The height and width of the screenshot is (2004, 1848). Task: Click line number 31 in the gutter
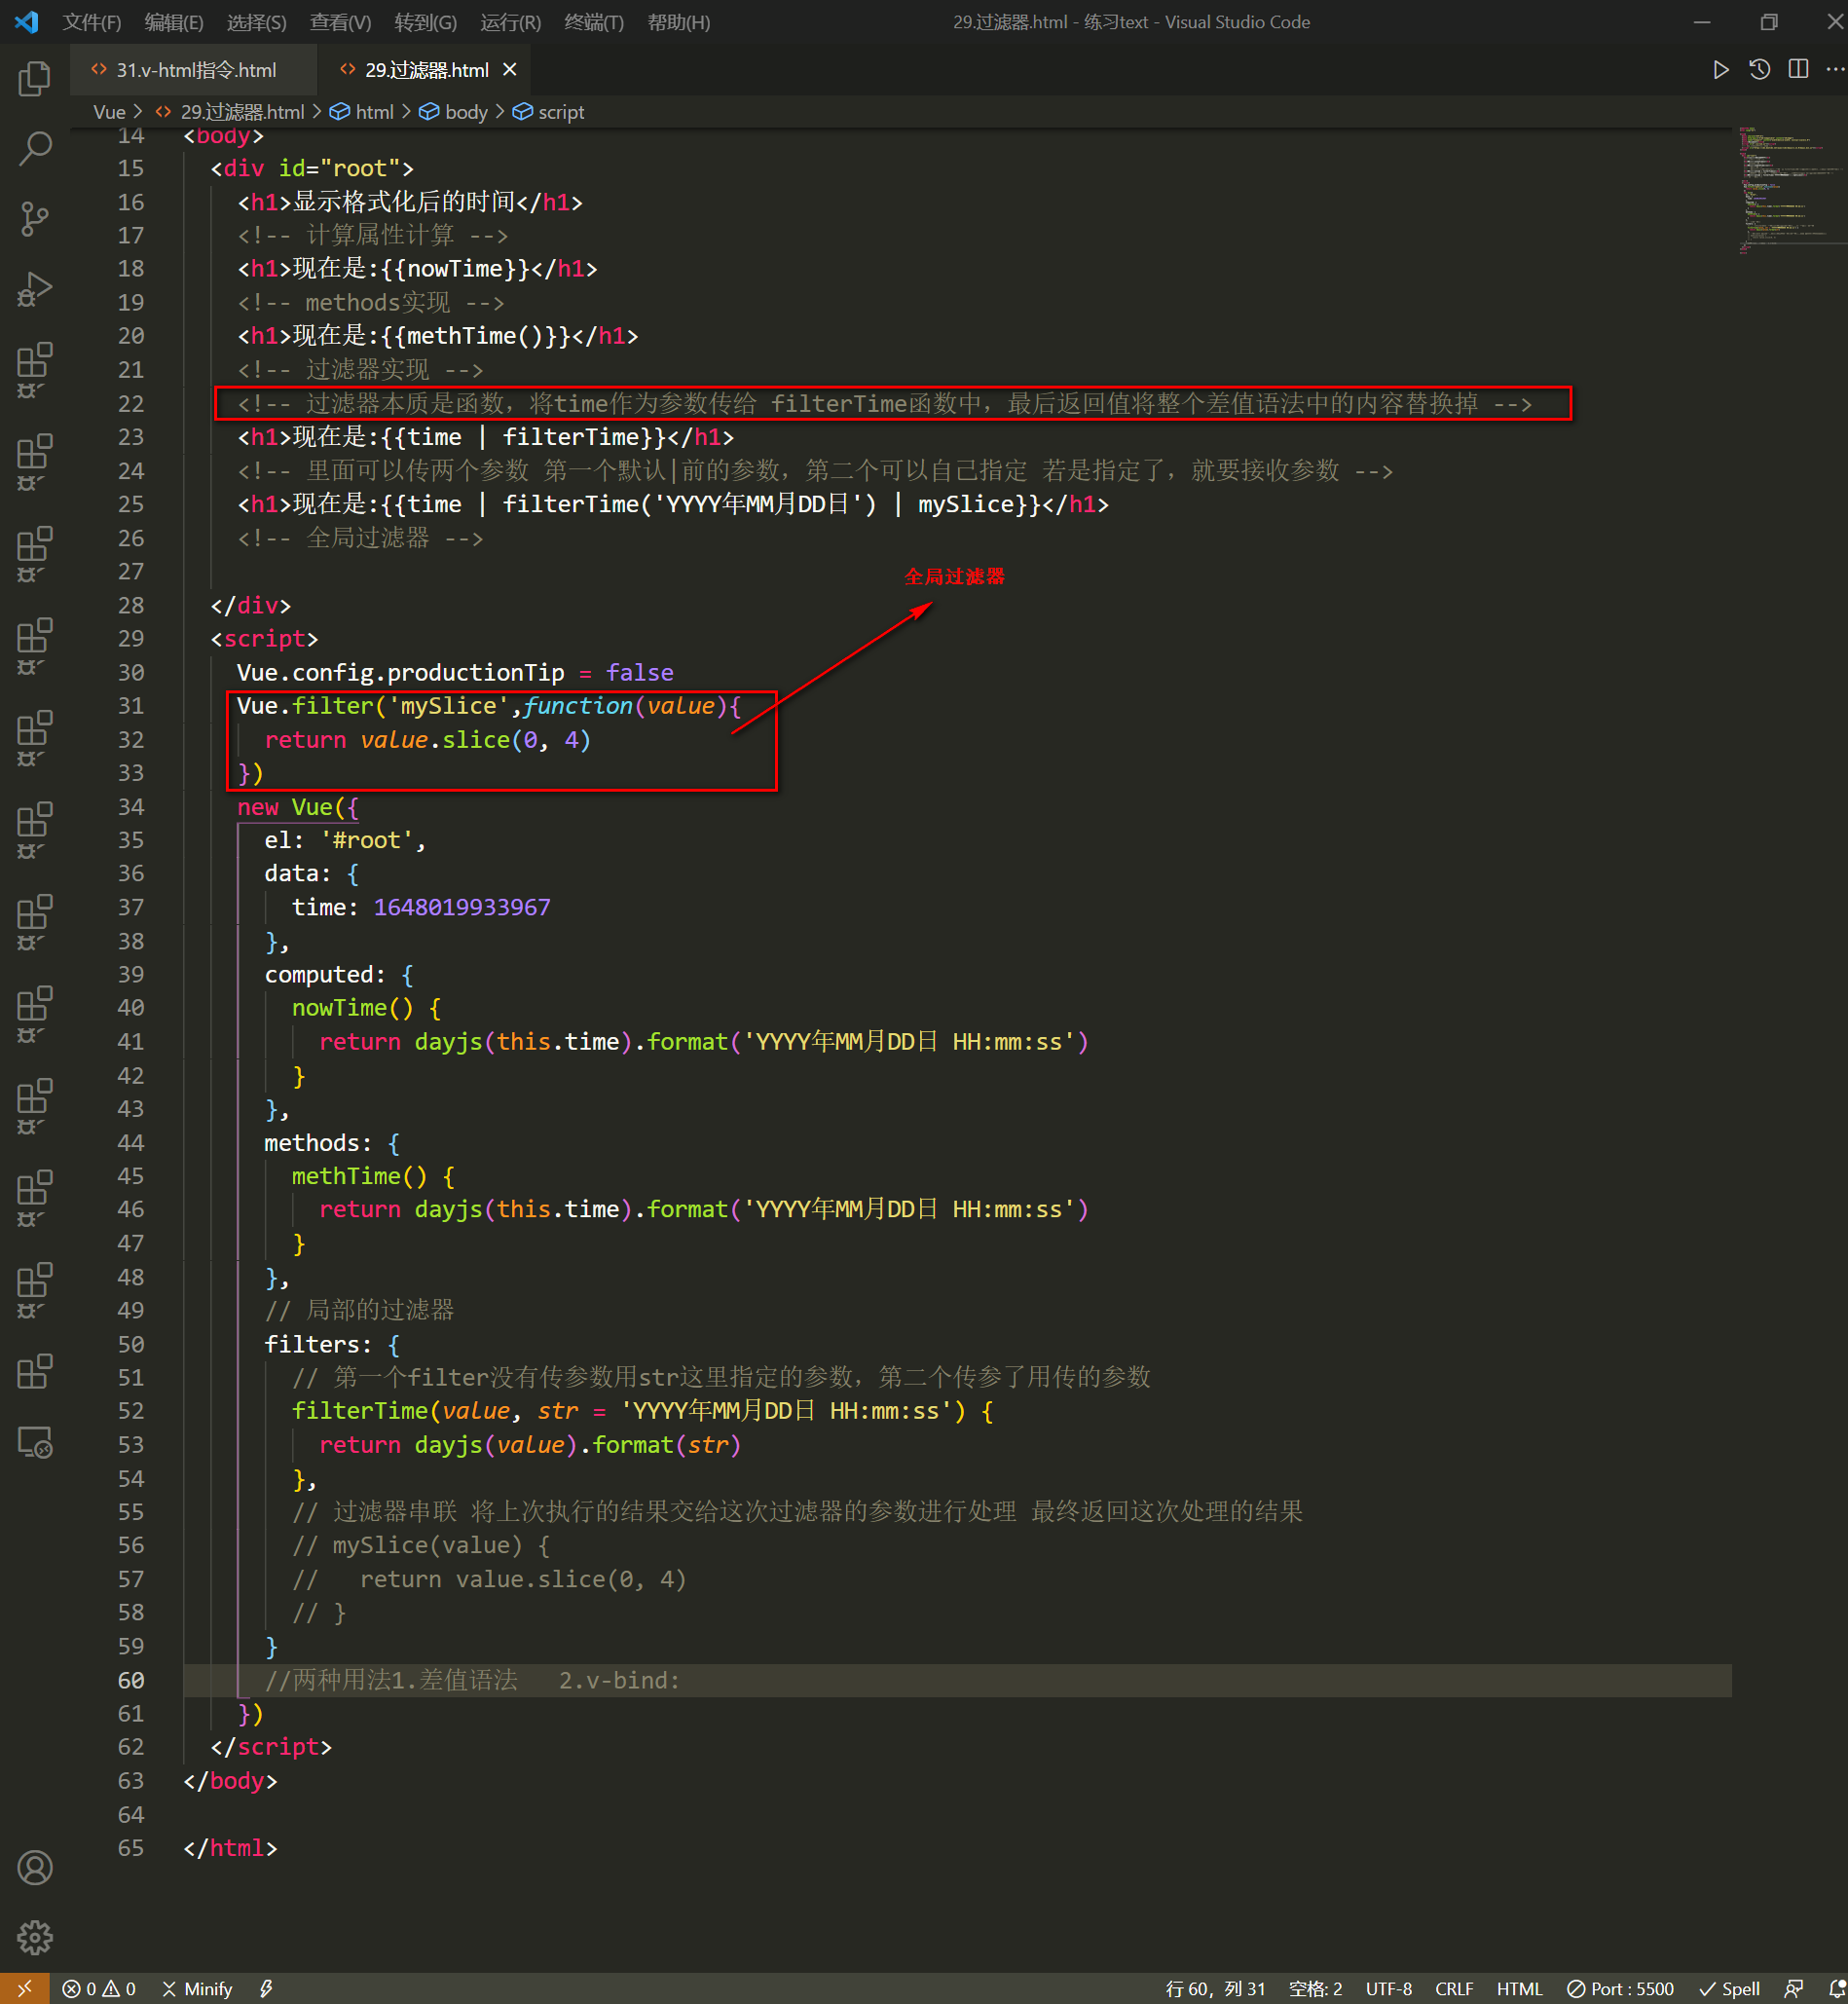click(131, 706)
